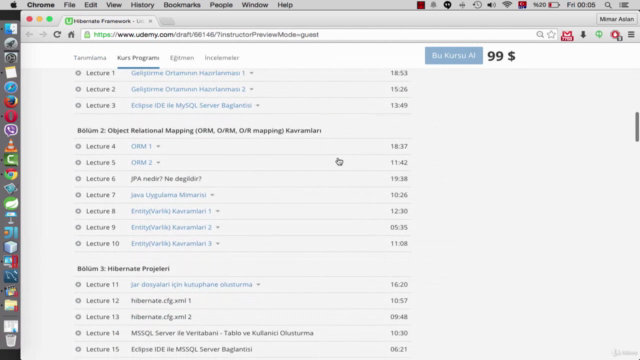Toggle the Lecture 3 completion circle

(78, 105)
